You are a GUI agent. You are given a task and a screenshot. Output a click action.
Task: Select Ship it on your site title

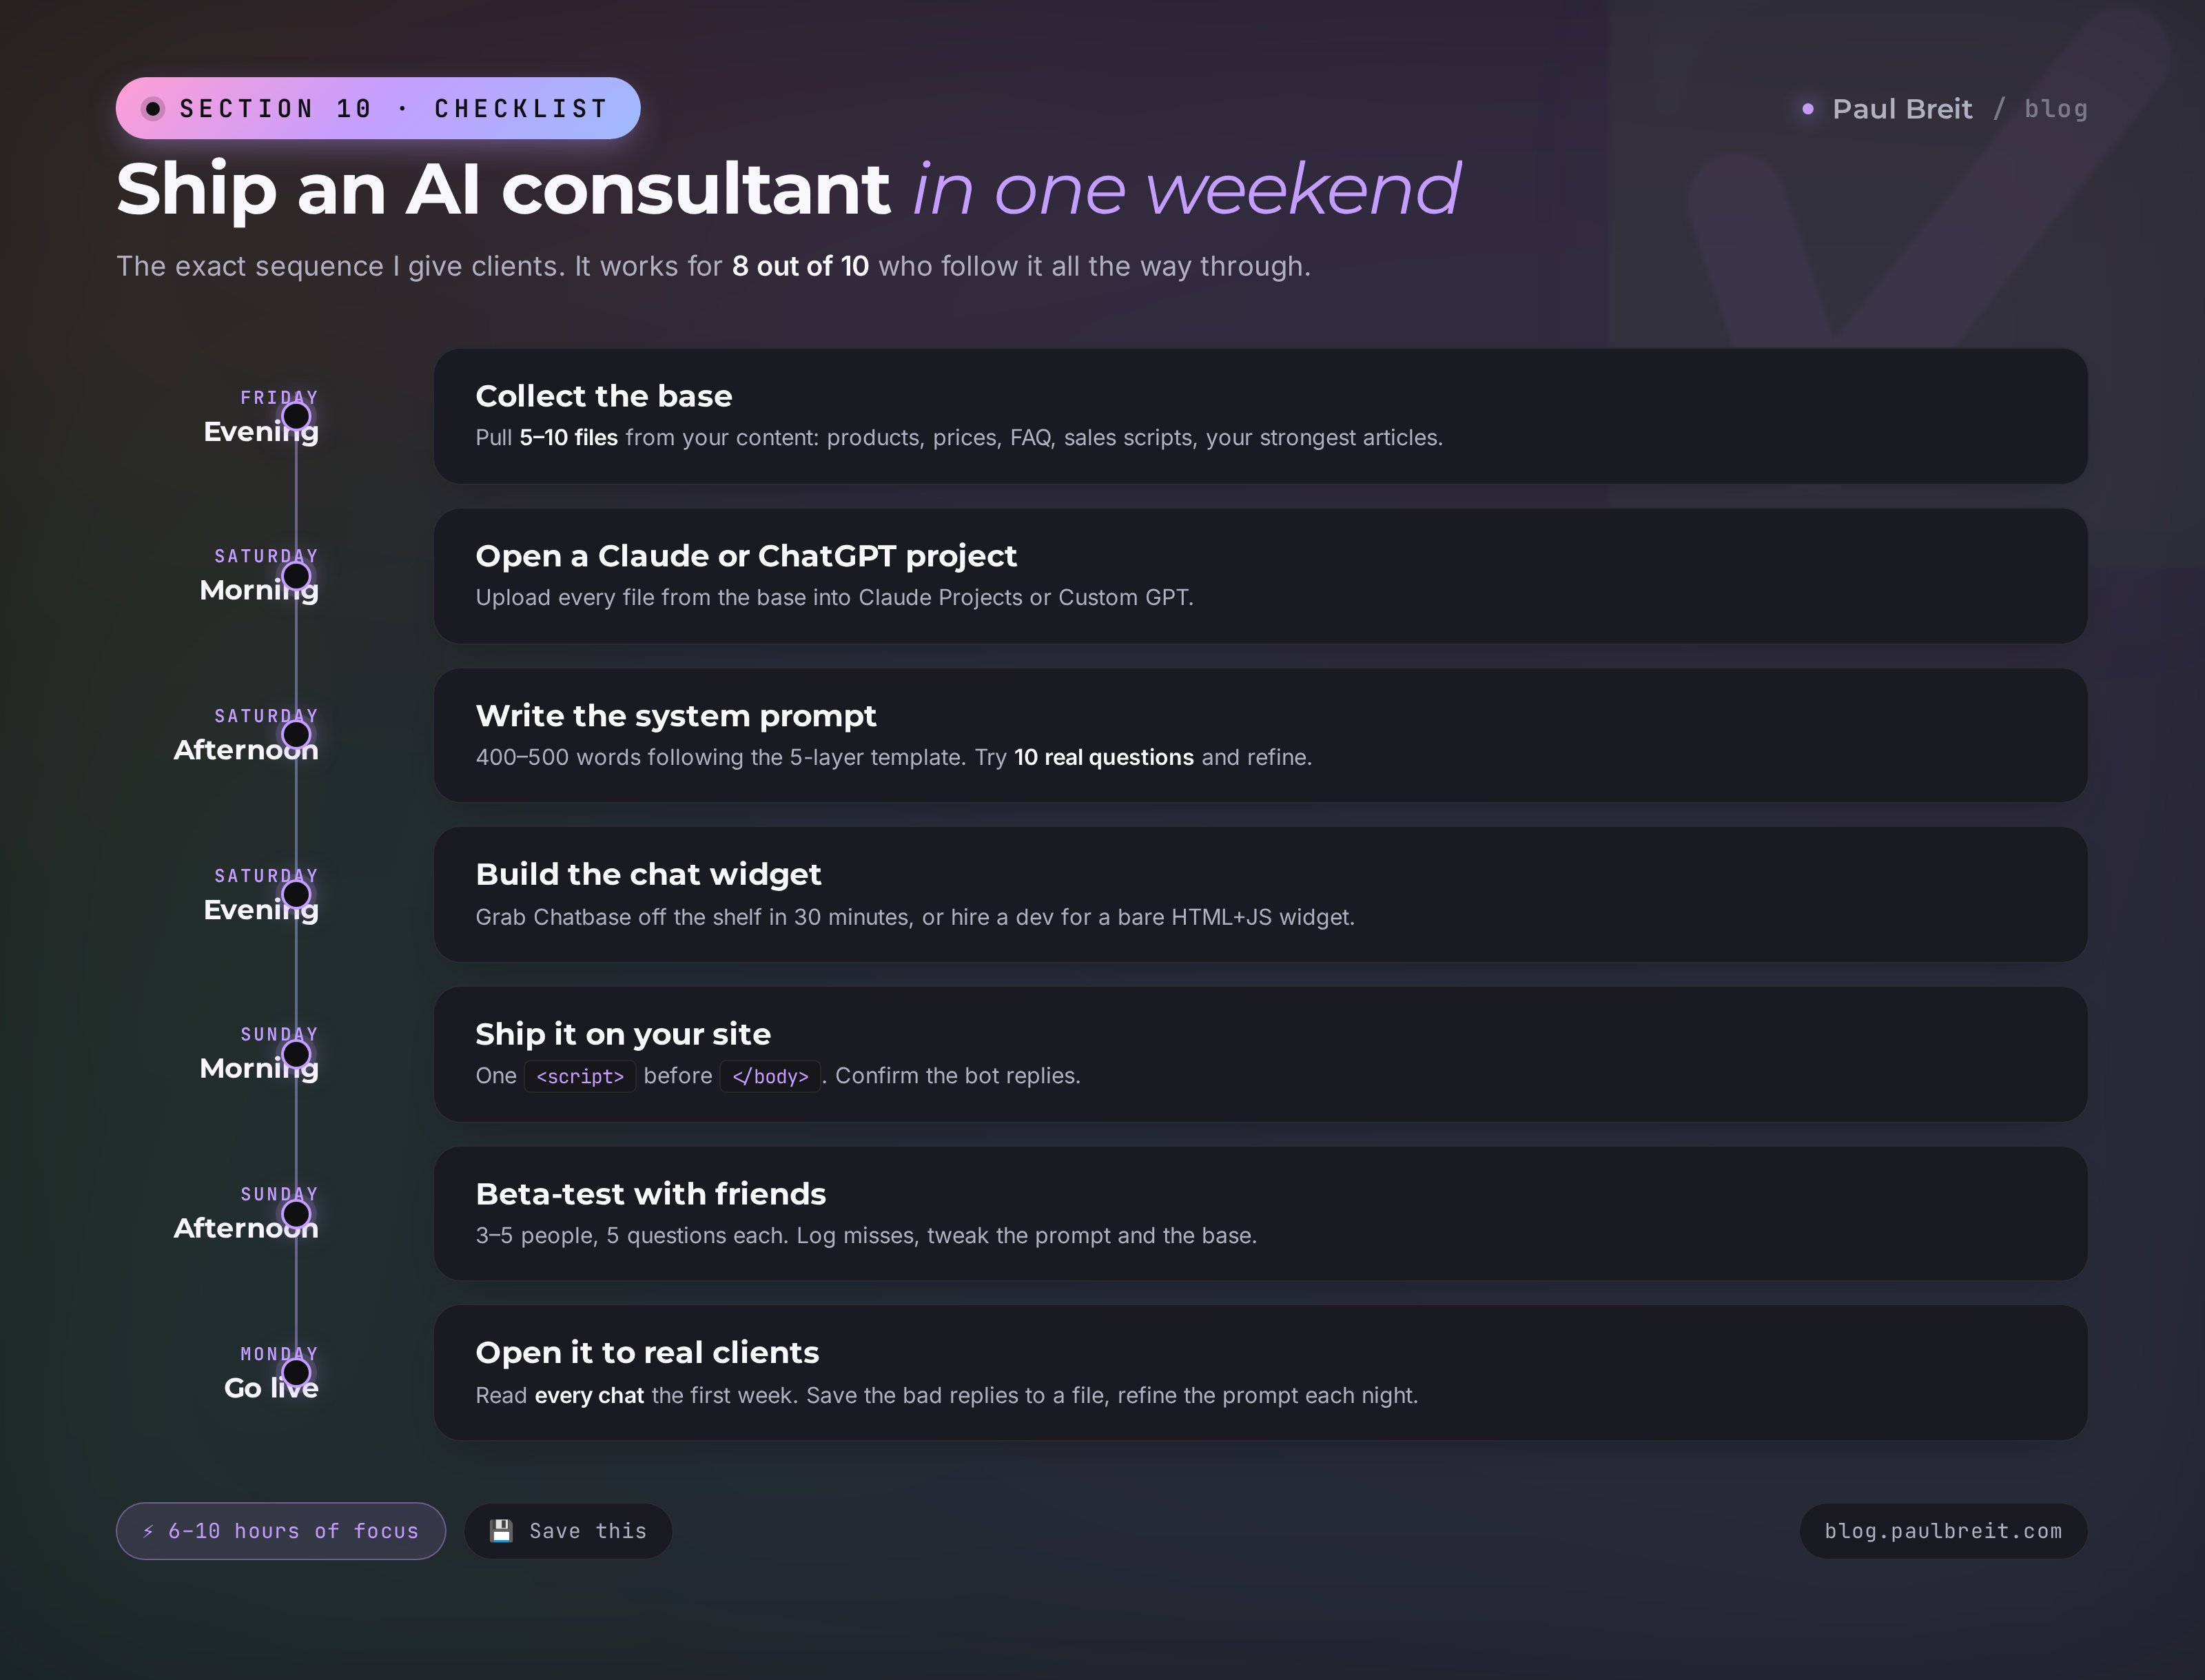click(x=623, y=1034)
